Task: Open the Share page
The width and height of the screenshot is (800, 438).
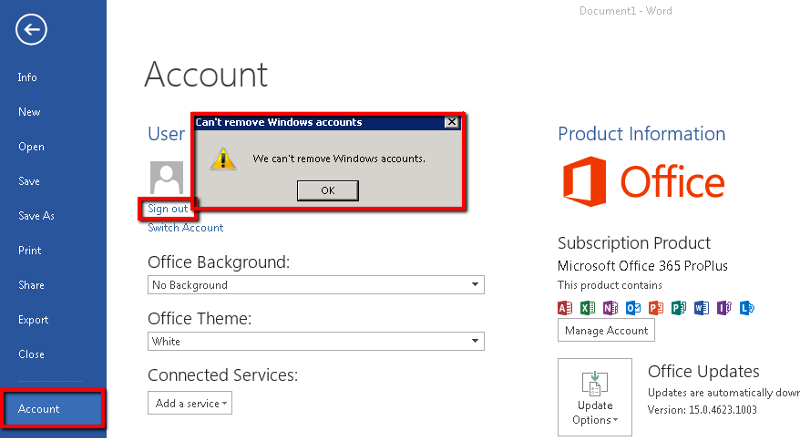Action: click(x=31, y=285)
